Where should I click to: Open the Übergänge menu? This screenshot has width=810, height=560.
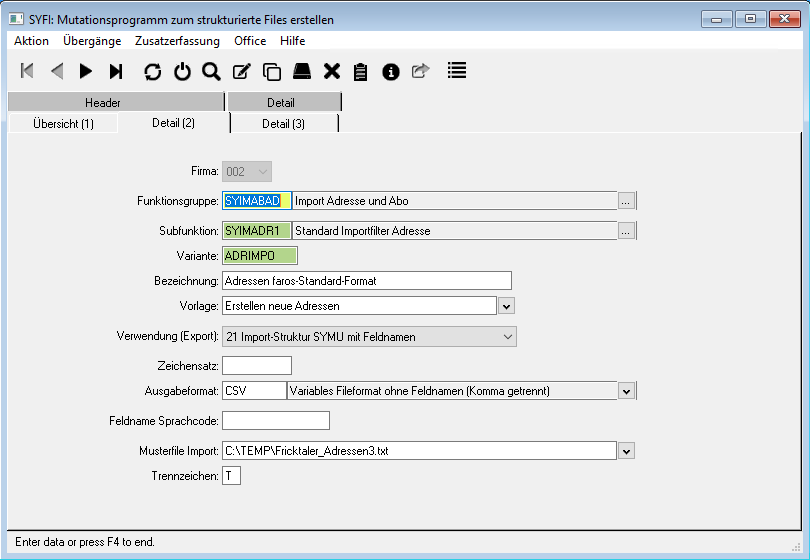pos(92,41)
